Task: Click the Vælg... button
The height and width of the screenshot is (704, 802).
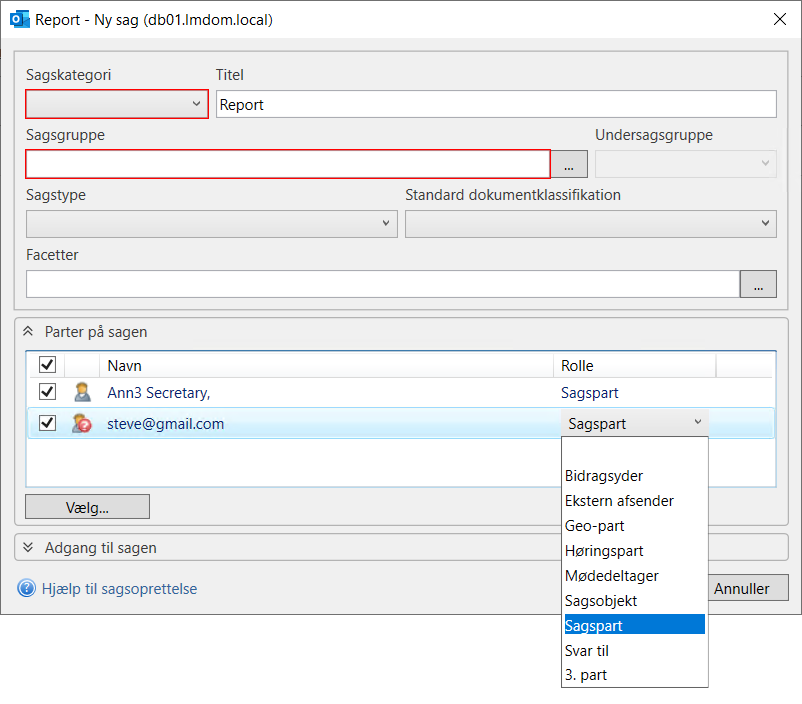Action: pyautogui.click(x=87, y=507)
